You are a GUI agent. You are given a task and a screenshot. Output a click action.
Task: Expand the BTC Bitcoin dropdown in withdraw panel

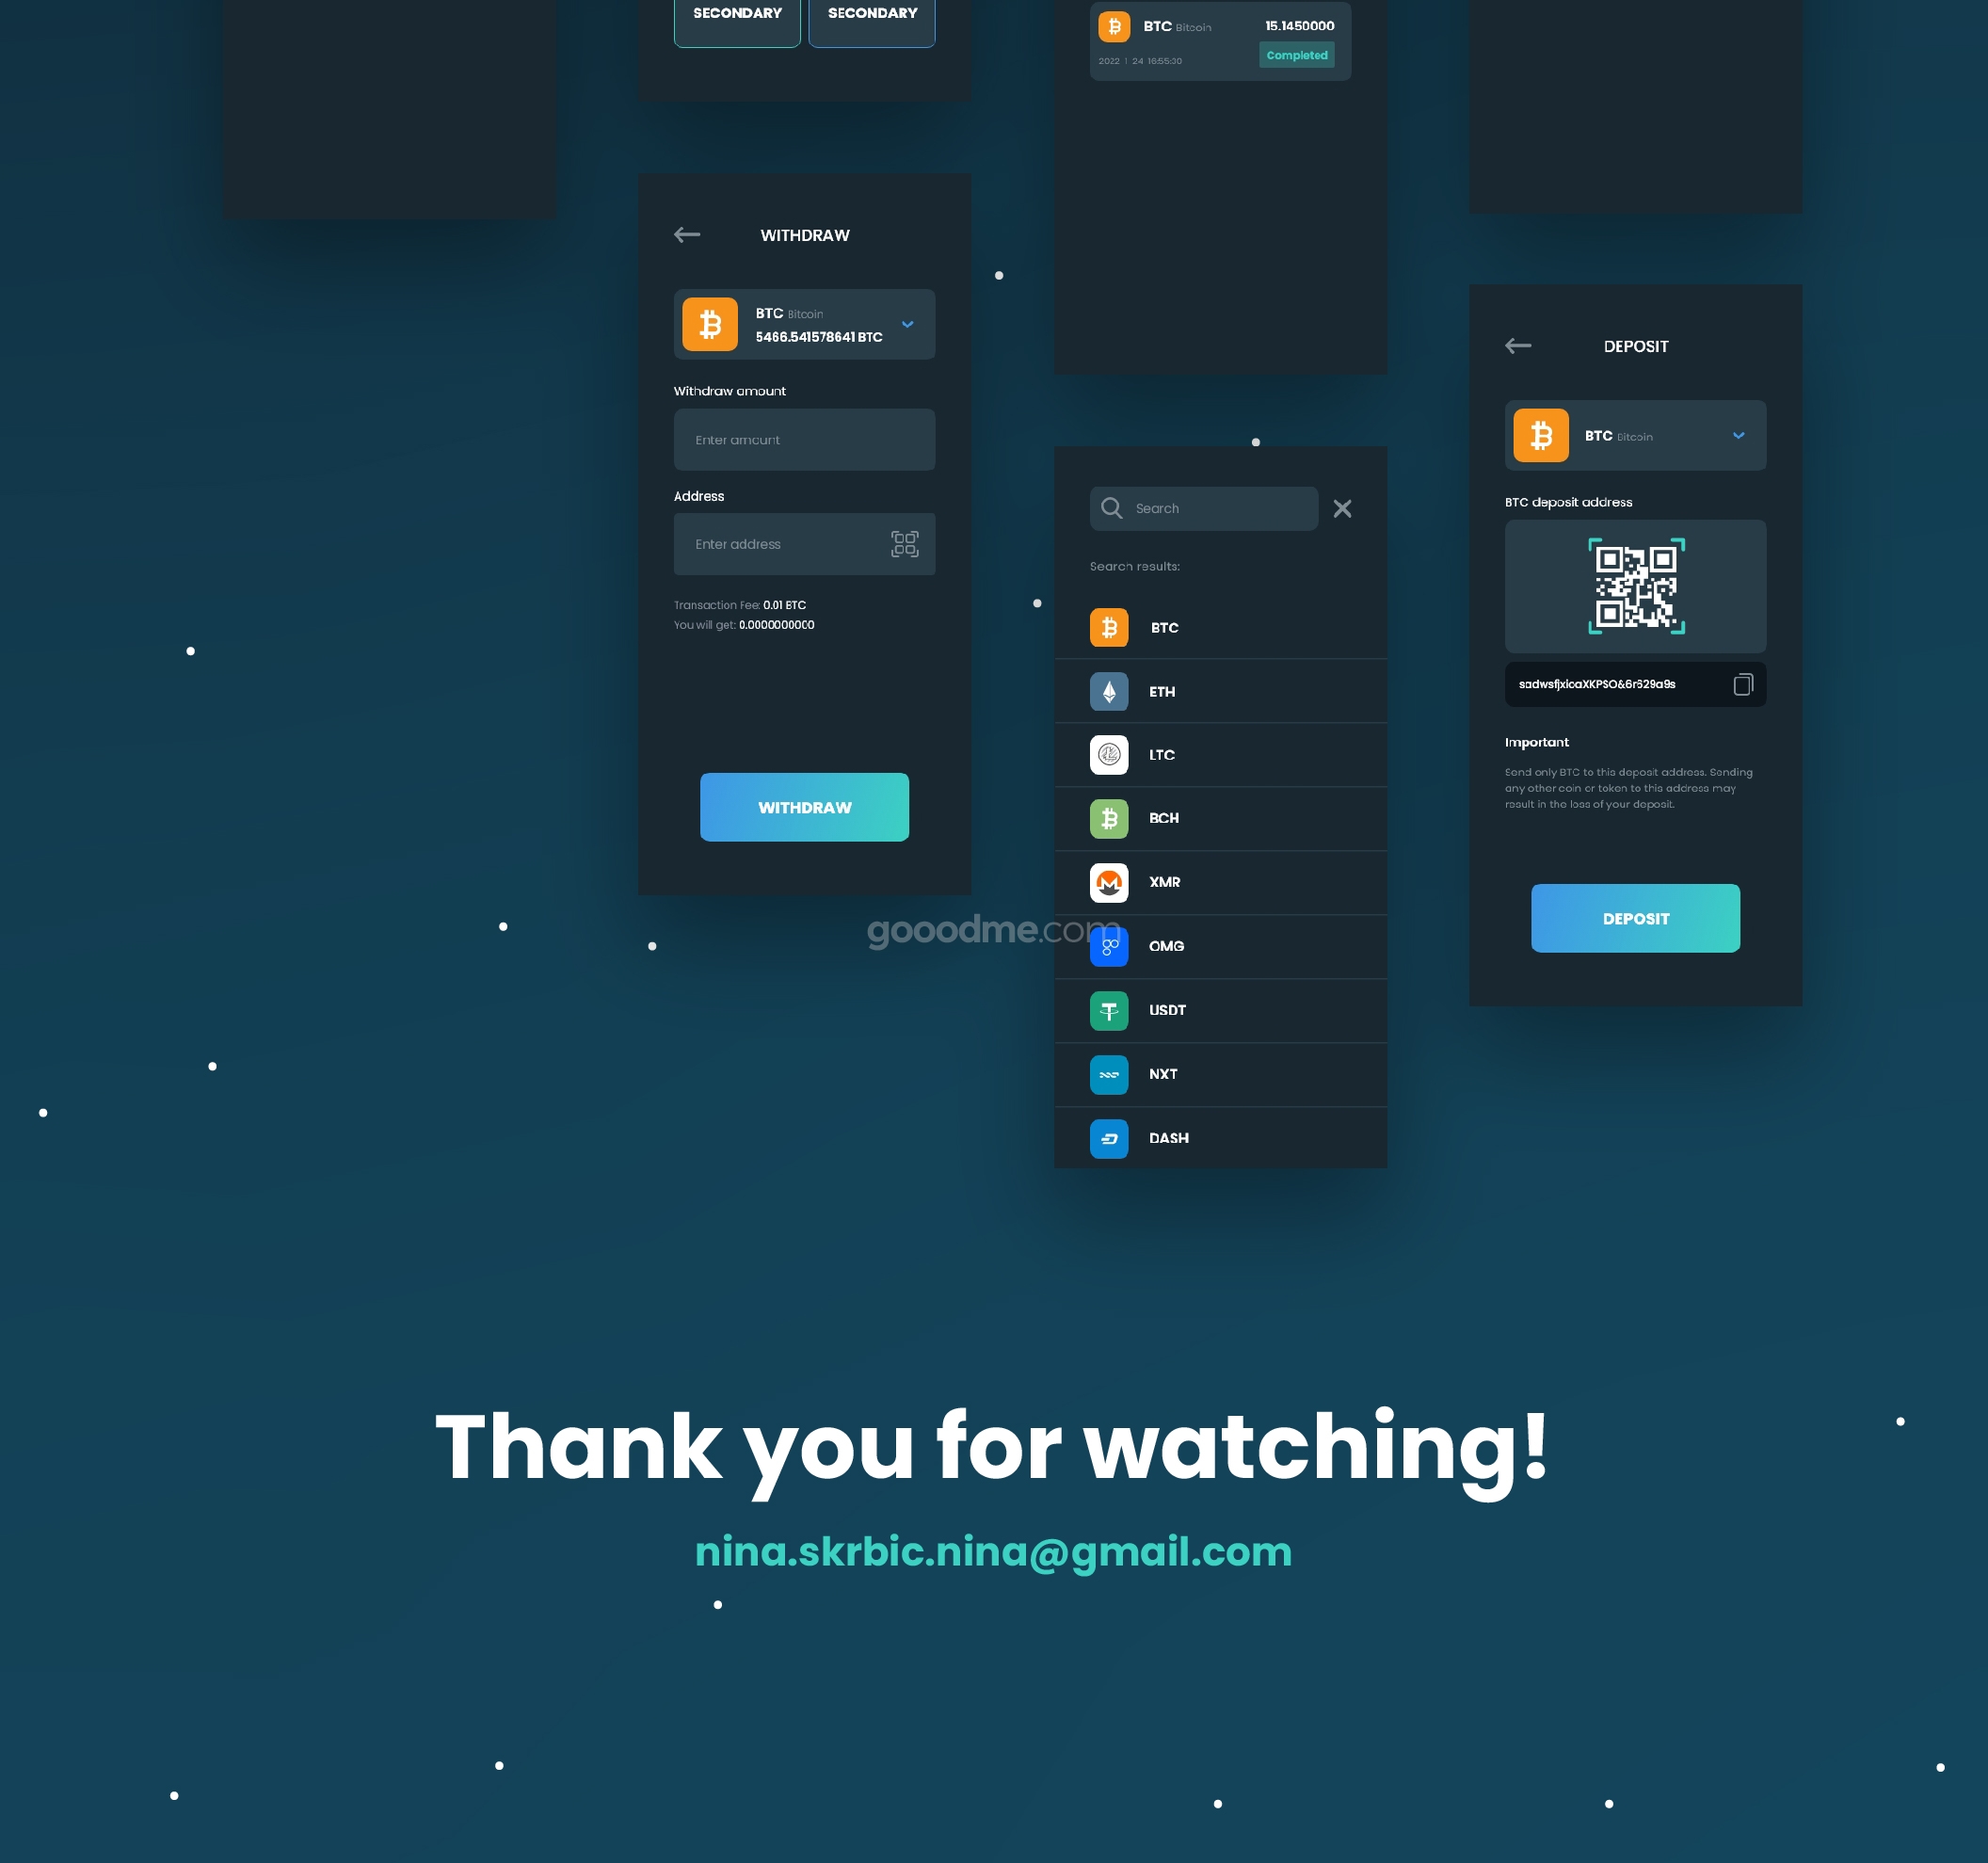(906, 324)
